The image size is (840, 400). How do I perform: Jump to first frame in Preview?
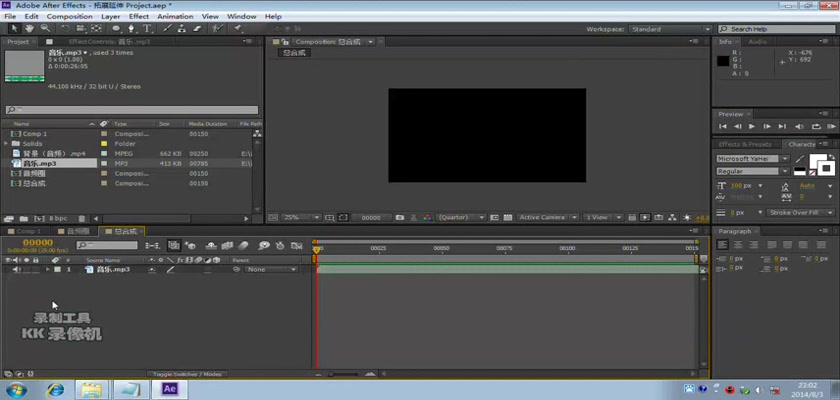point(723,126)
